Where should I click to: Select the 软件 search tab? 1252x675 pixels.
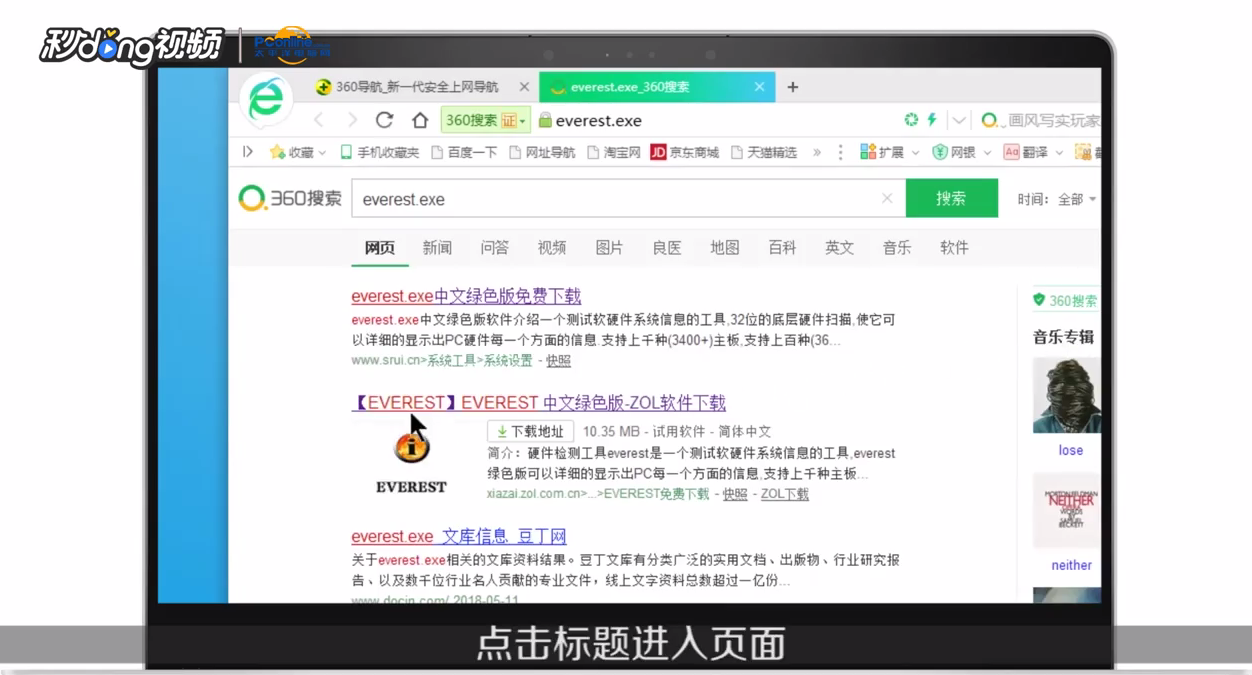[x=954, y=248]
